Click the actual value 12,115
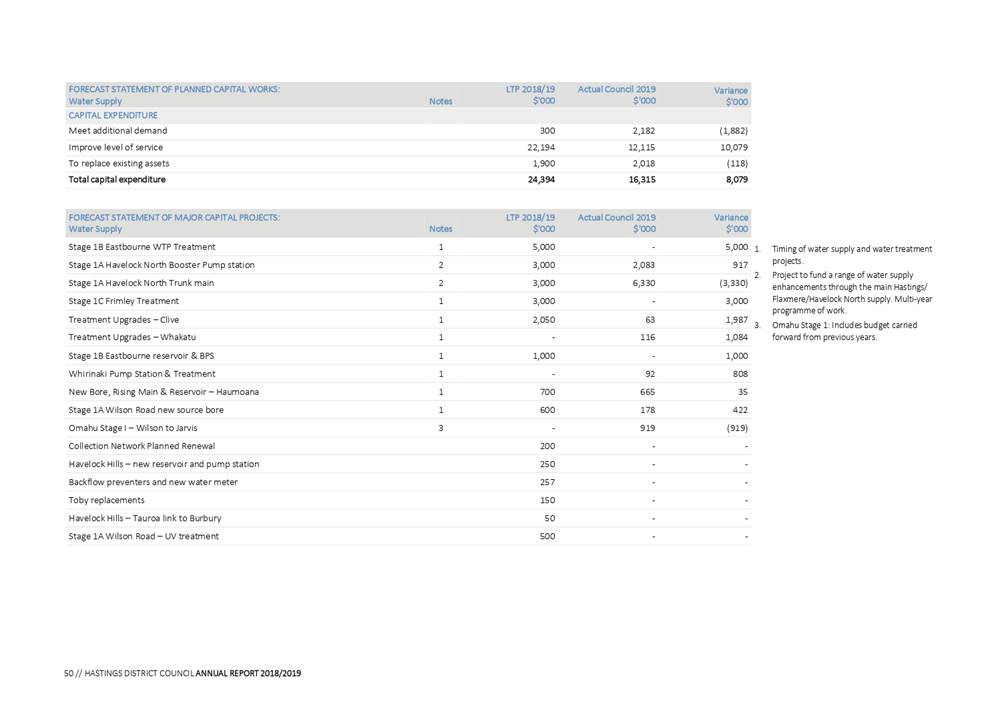Viewport: 996px width, 711px height. click(642, 147)
